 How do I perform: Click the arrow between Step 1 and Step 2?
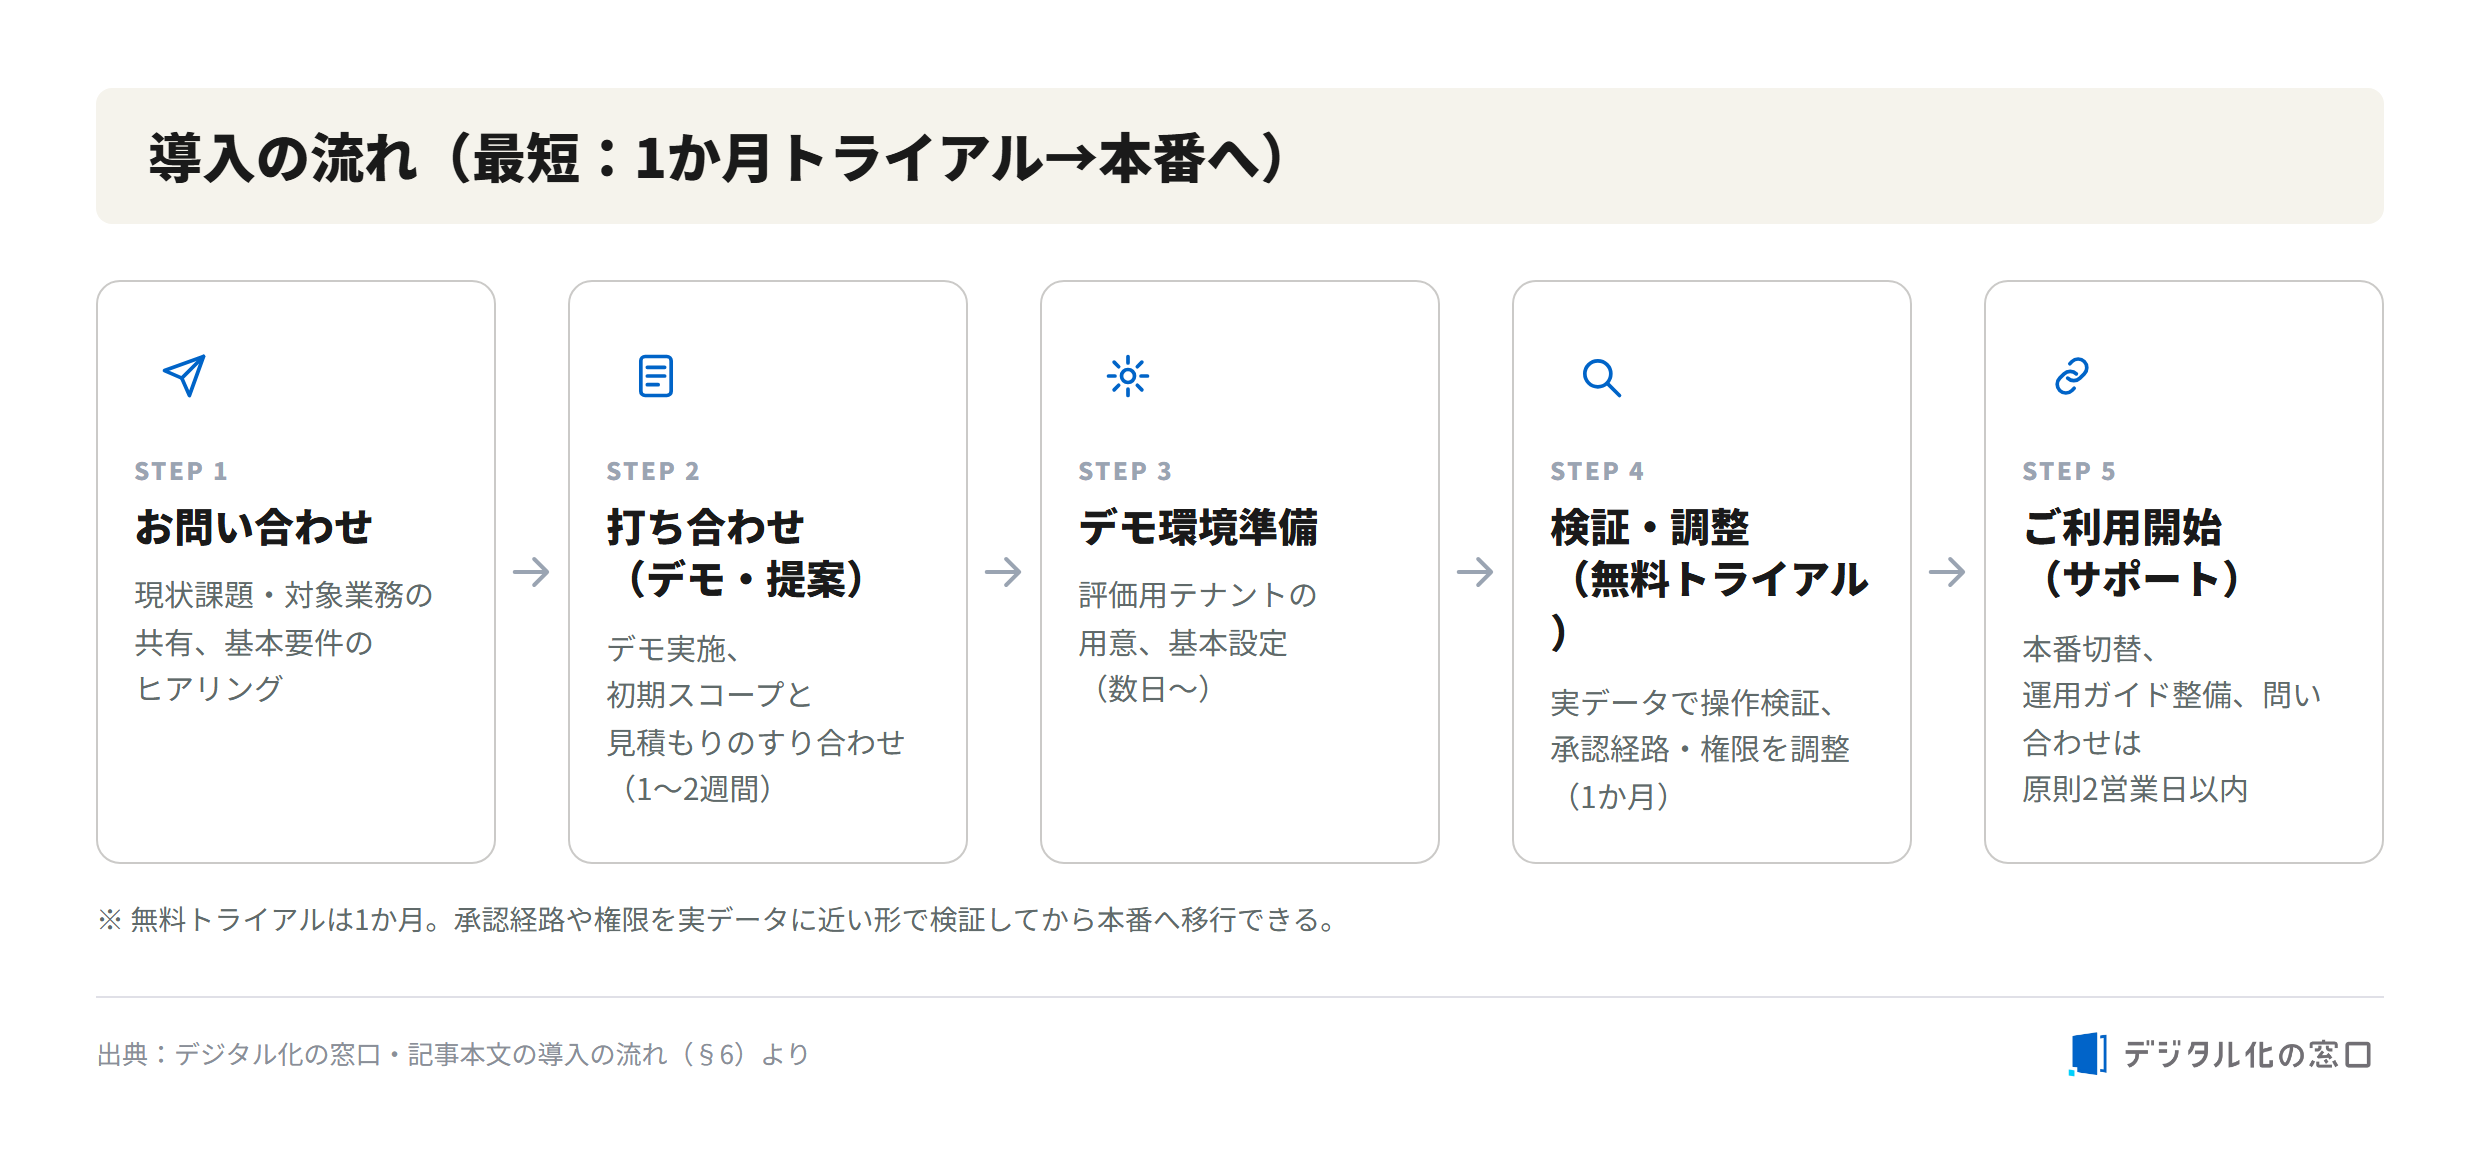pos(531,572)
